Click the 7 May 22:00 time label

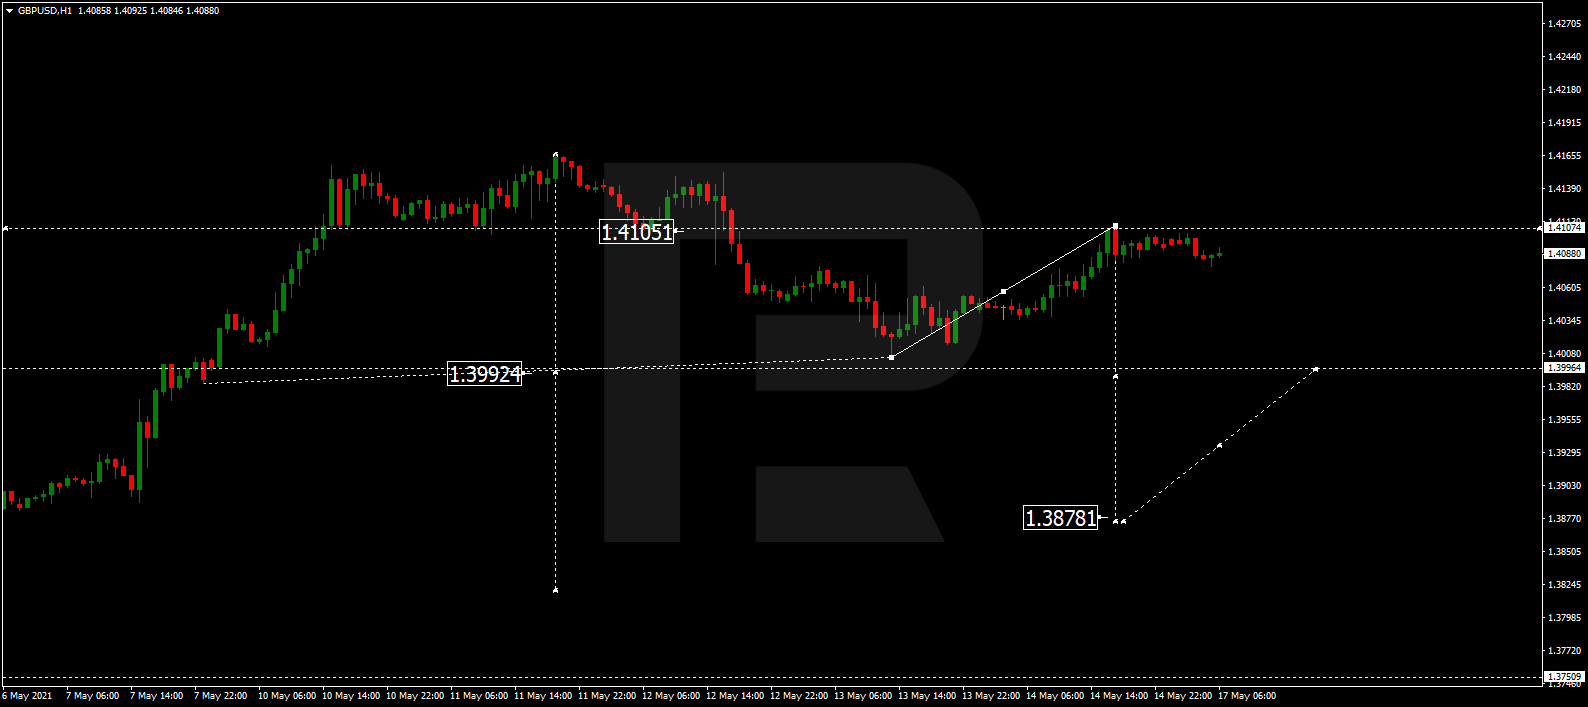click(220, 696)
